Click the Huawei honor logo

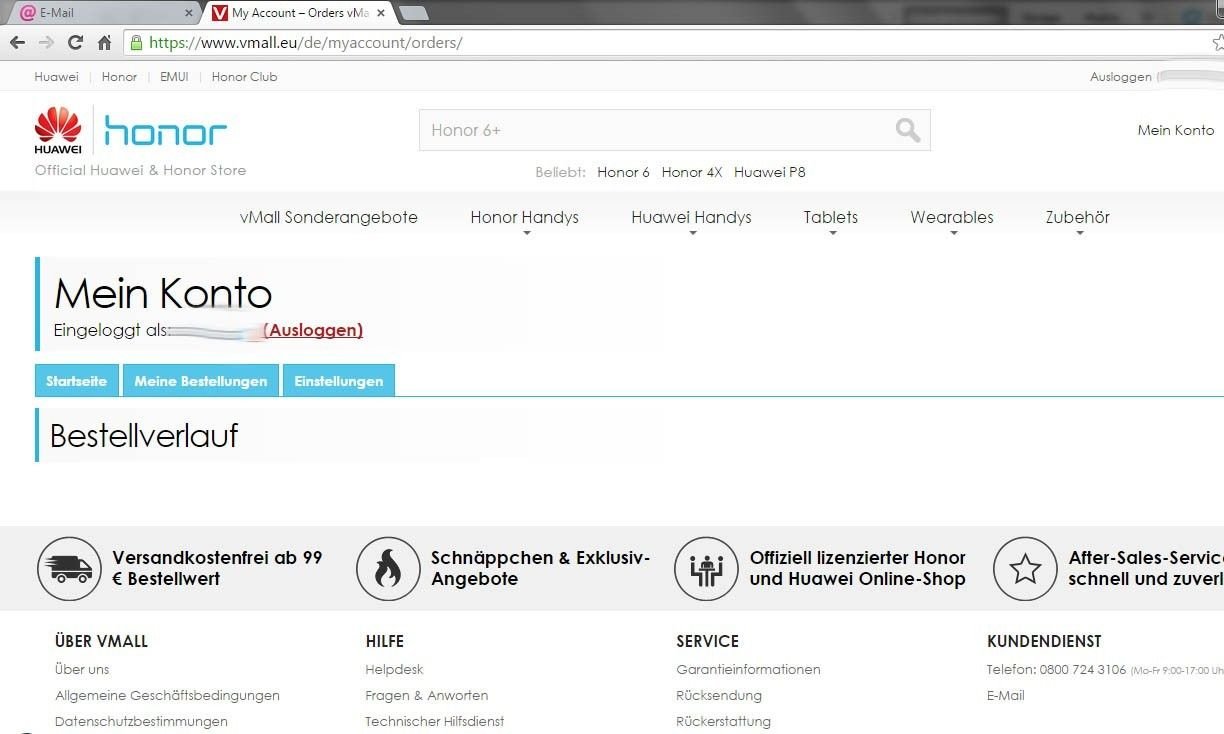tap(131, 131)
